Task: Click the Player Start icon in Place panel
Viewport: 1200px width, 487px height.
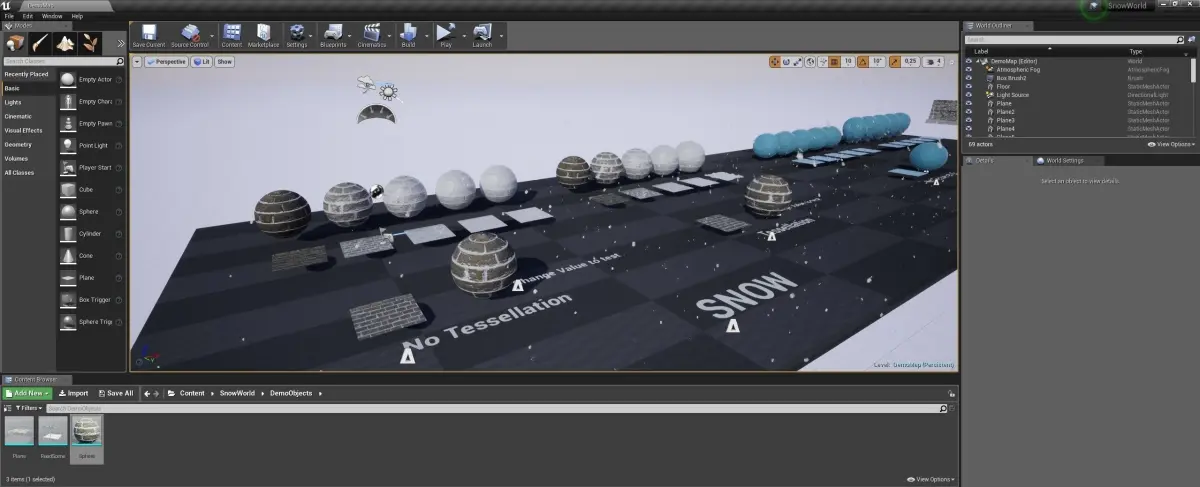Action: tap(67, 167)
